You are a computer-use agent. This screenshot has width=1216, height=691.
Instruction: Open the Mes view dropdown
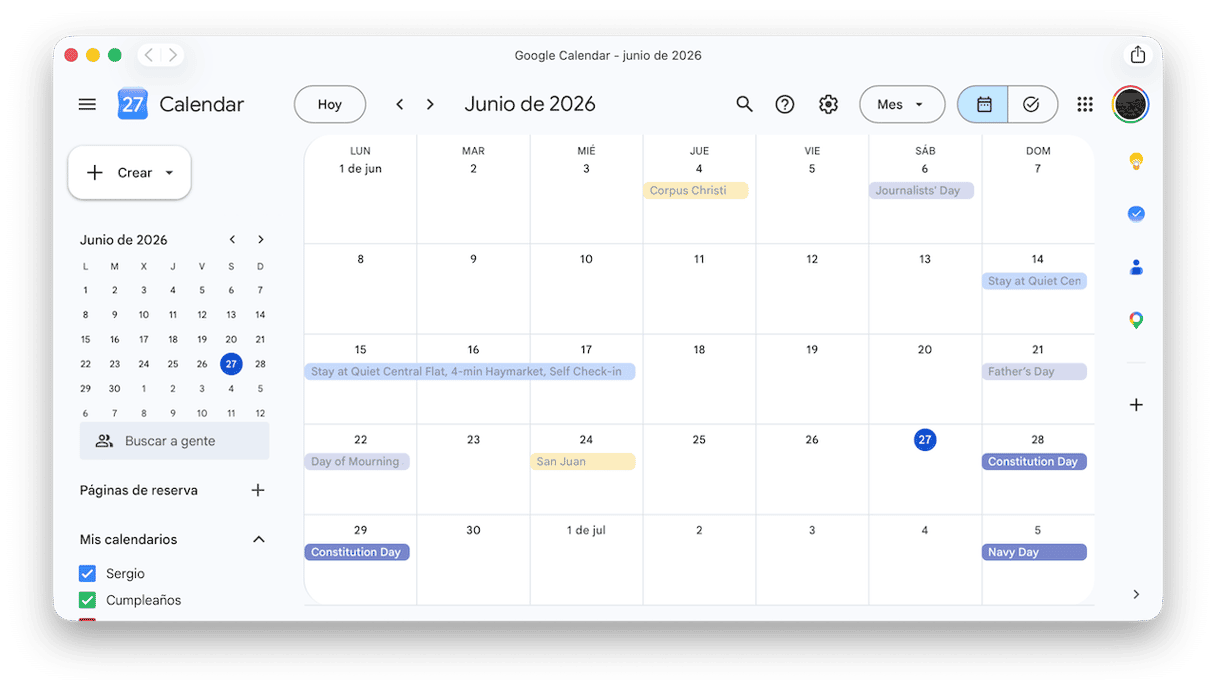tap(902, 104)
